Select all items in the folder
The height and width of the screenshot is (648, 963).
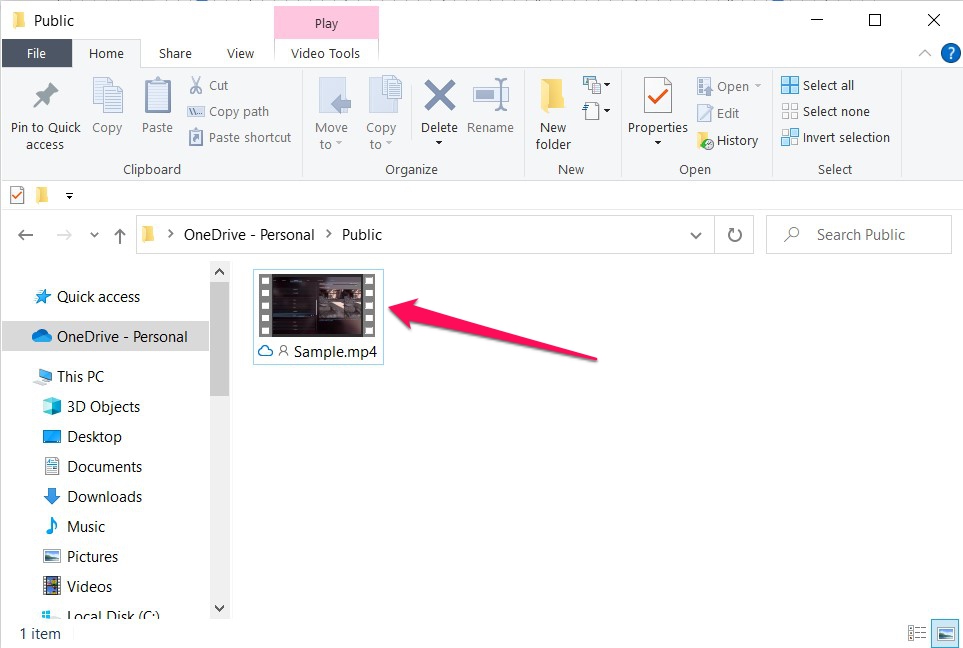[827, 84]
